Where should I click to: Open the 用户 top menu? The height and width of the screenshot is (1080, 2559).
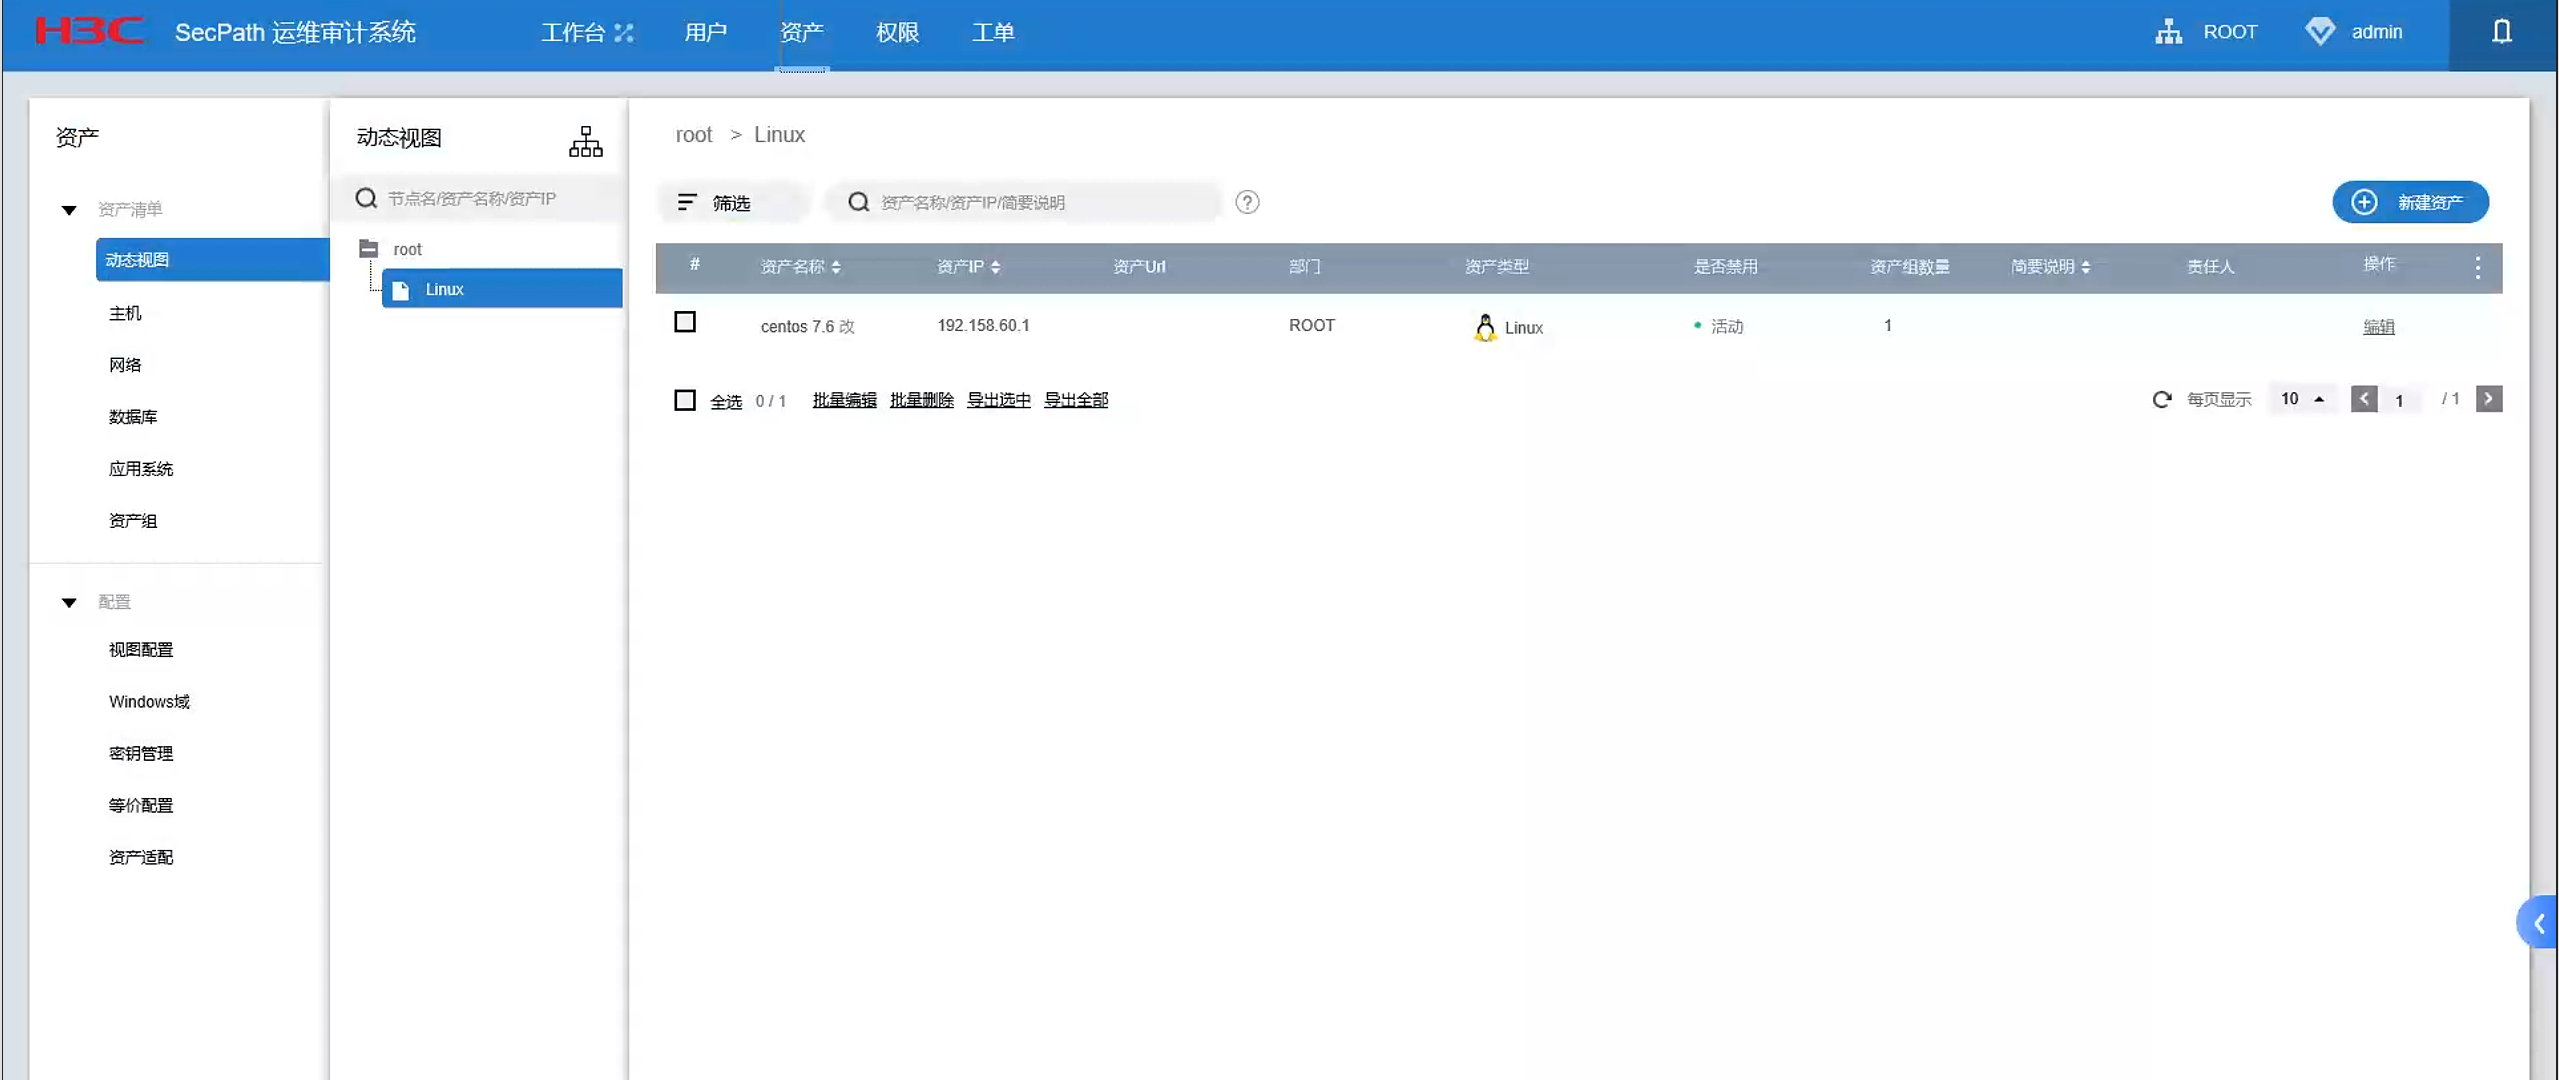(x=705, y=32)
